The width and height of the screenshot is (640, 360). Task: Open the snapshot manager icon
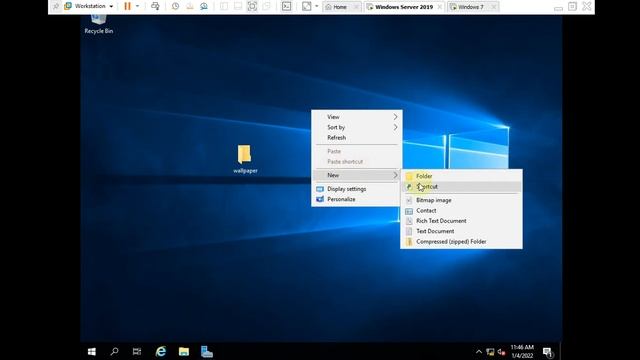204,6
